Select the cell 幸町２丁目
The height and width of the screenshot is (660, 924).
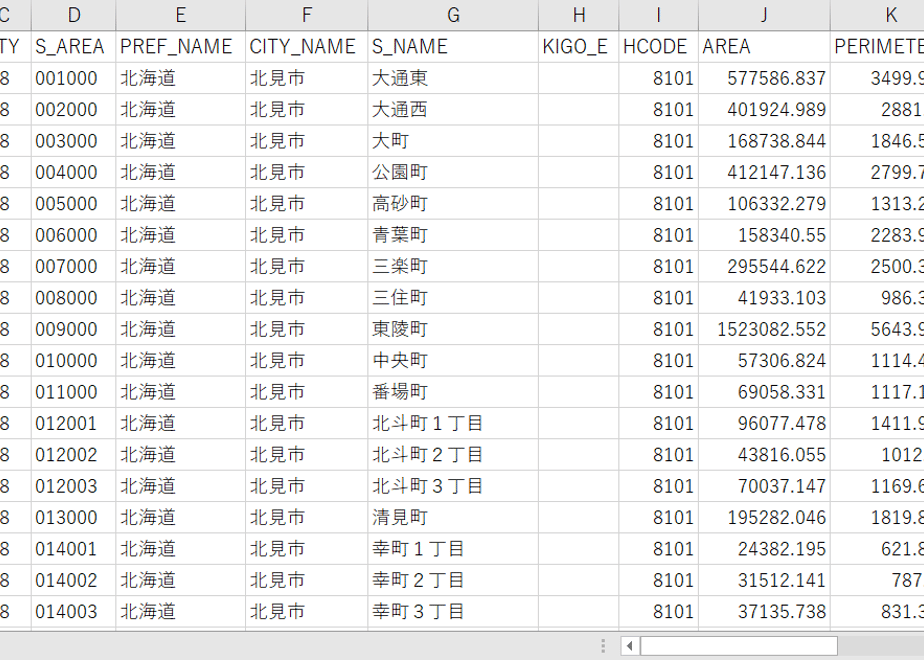(453, 580)
